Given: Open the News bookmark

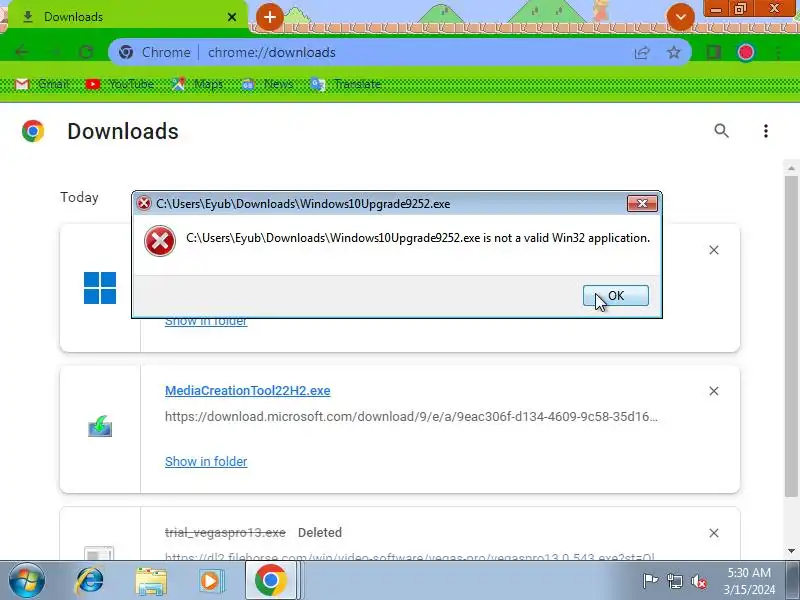Looking at the screenshot, I should [267, 84].
